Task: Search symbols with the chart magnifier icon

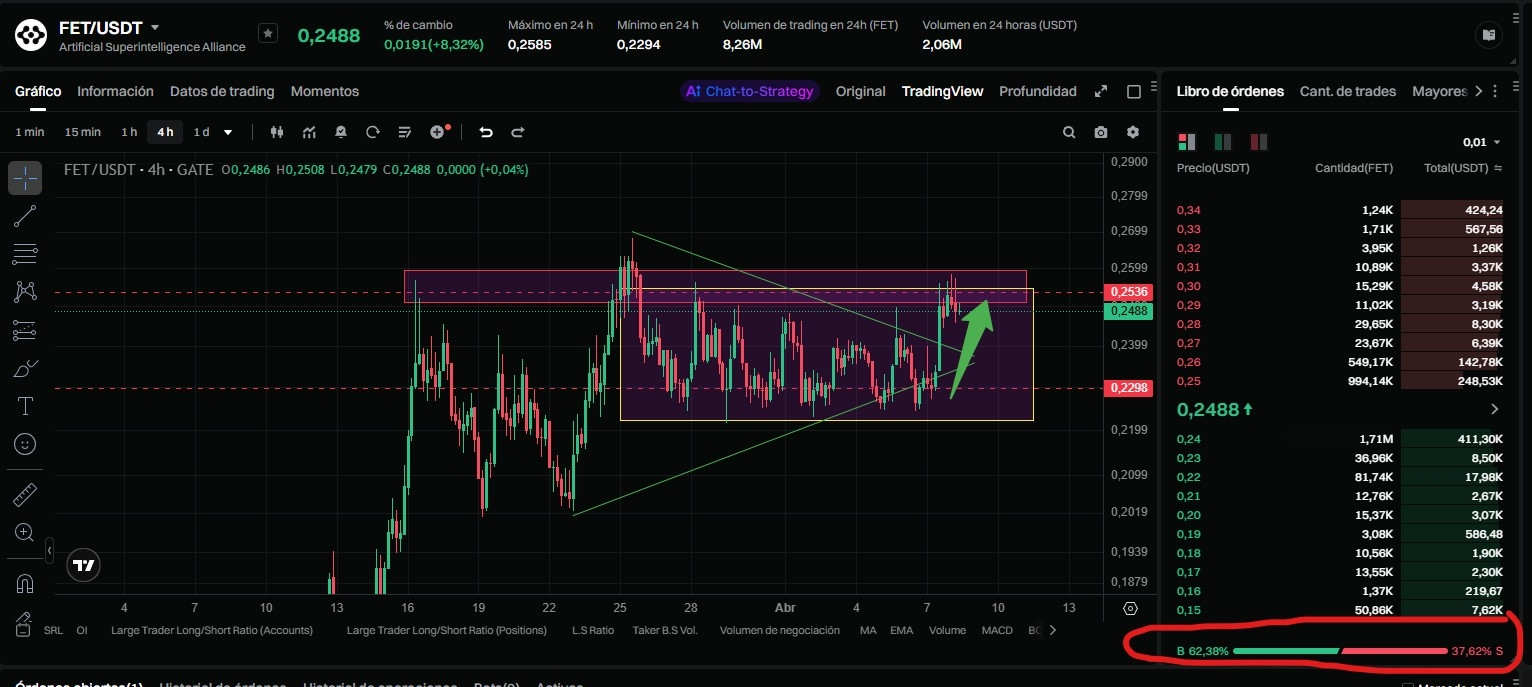Action: (x=1069, y=132)
